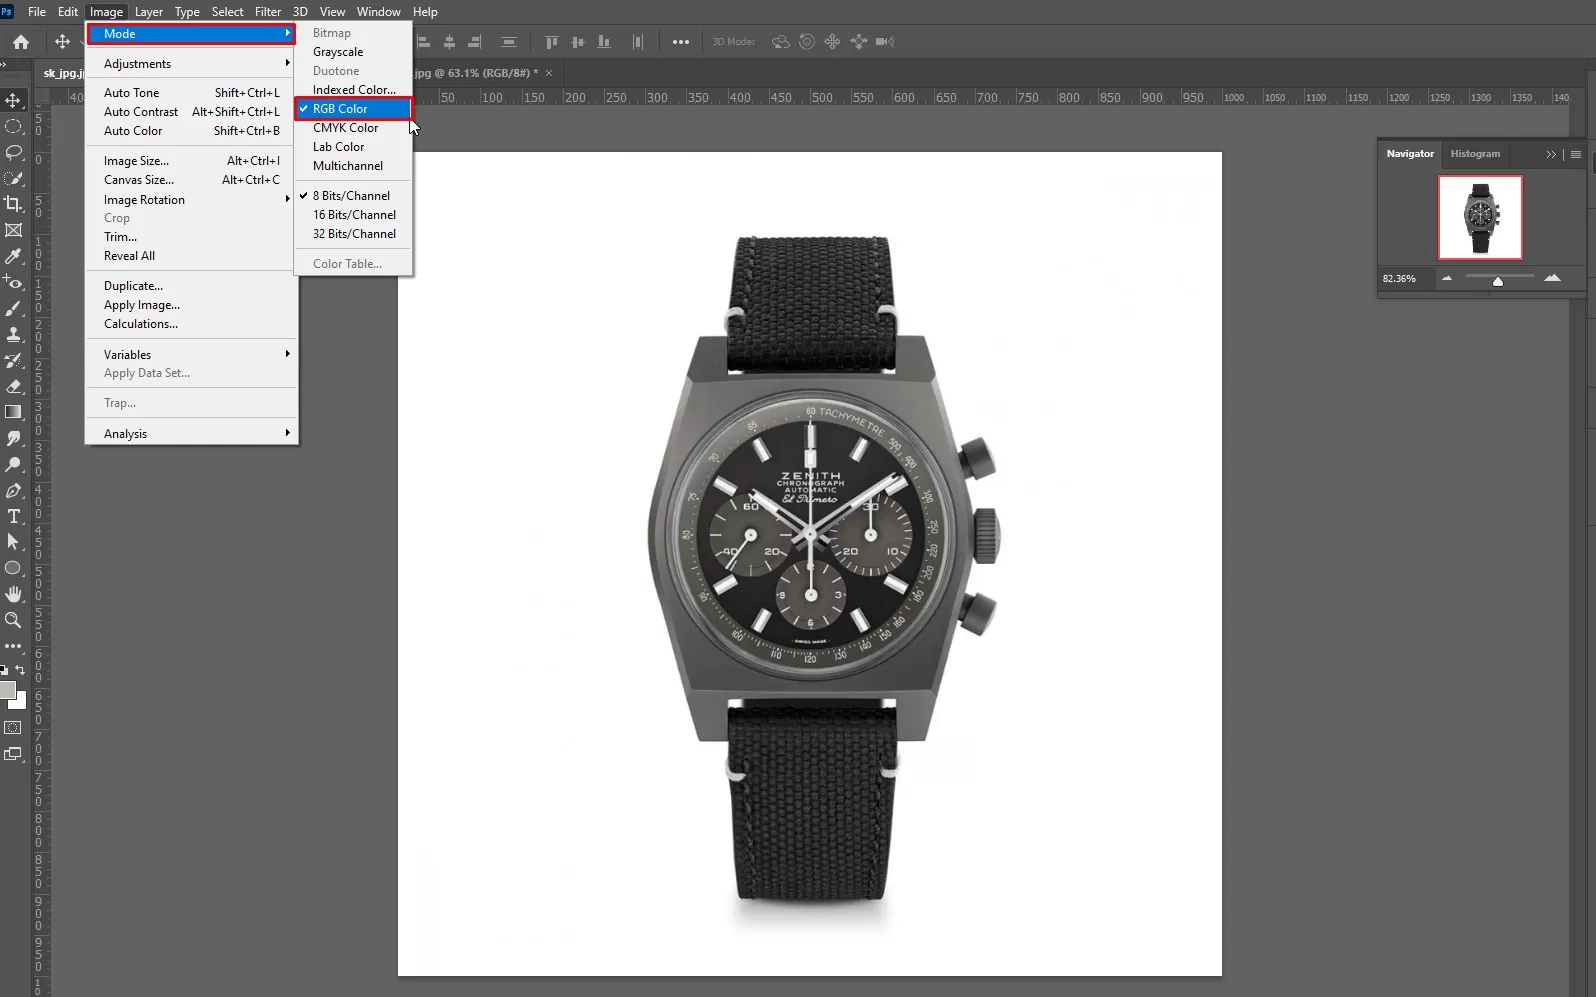The image size is (1596, 997).
Task: Select the Clone Stamp tool
Action: tap(13, 334)
